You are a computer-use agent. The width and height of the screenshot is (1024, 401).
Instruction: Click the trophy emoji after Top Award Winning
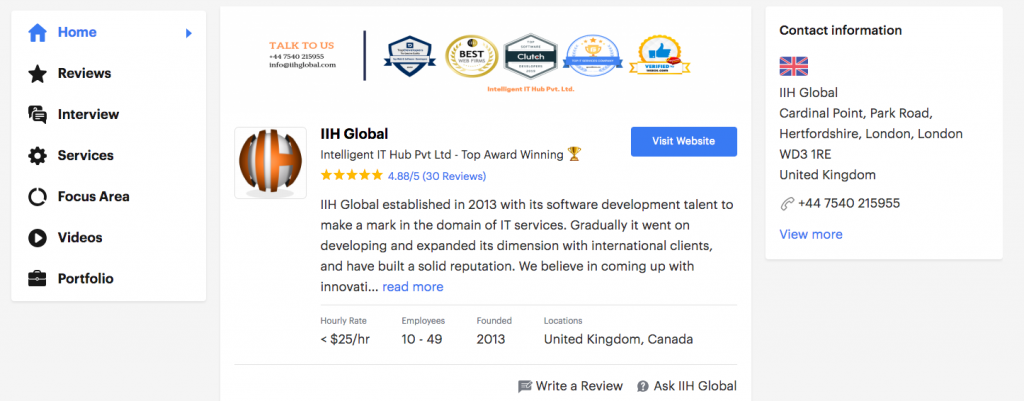[x=574, y=154]
